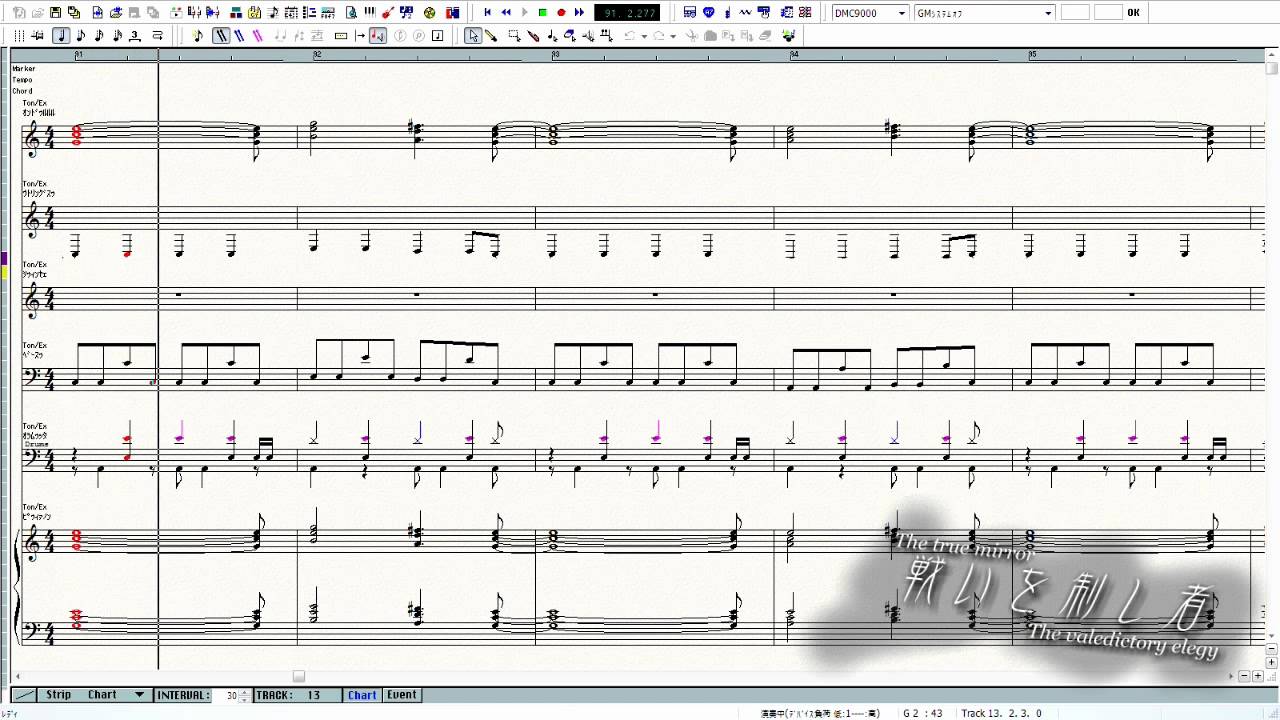Screen dimensions: 1280x720
Task: Switch to the Chart tab
Action: click(362, 695)
